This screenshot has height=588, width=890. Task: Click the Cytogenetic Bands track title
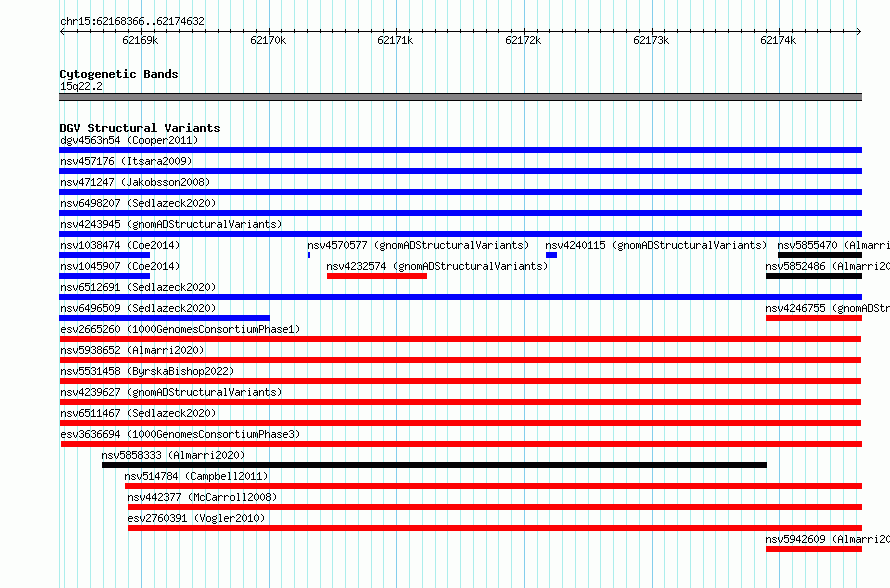[x=119, y=74]
